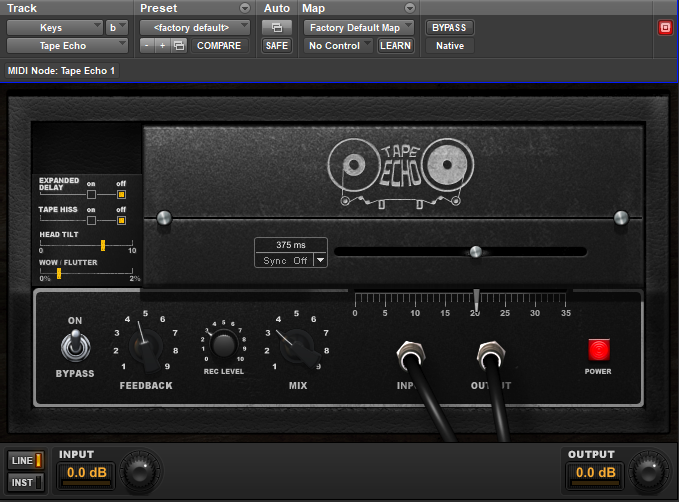Open the factory default preset dropdown
Image resolution: width=679 pixels, height=502 pixels.
click(195, 27)
